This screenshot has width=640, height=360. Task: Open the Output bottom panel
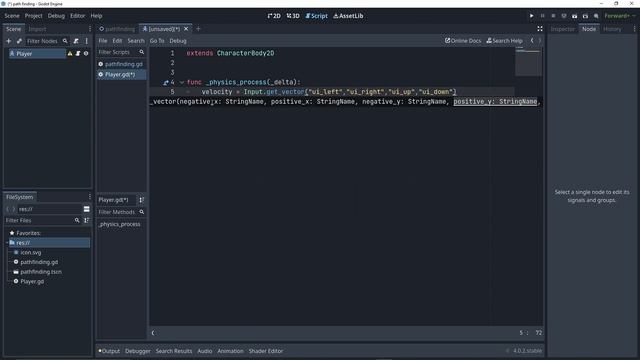pyautogui.click(x=109, y=351)
